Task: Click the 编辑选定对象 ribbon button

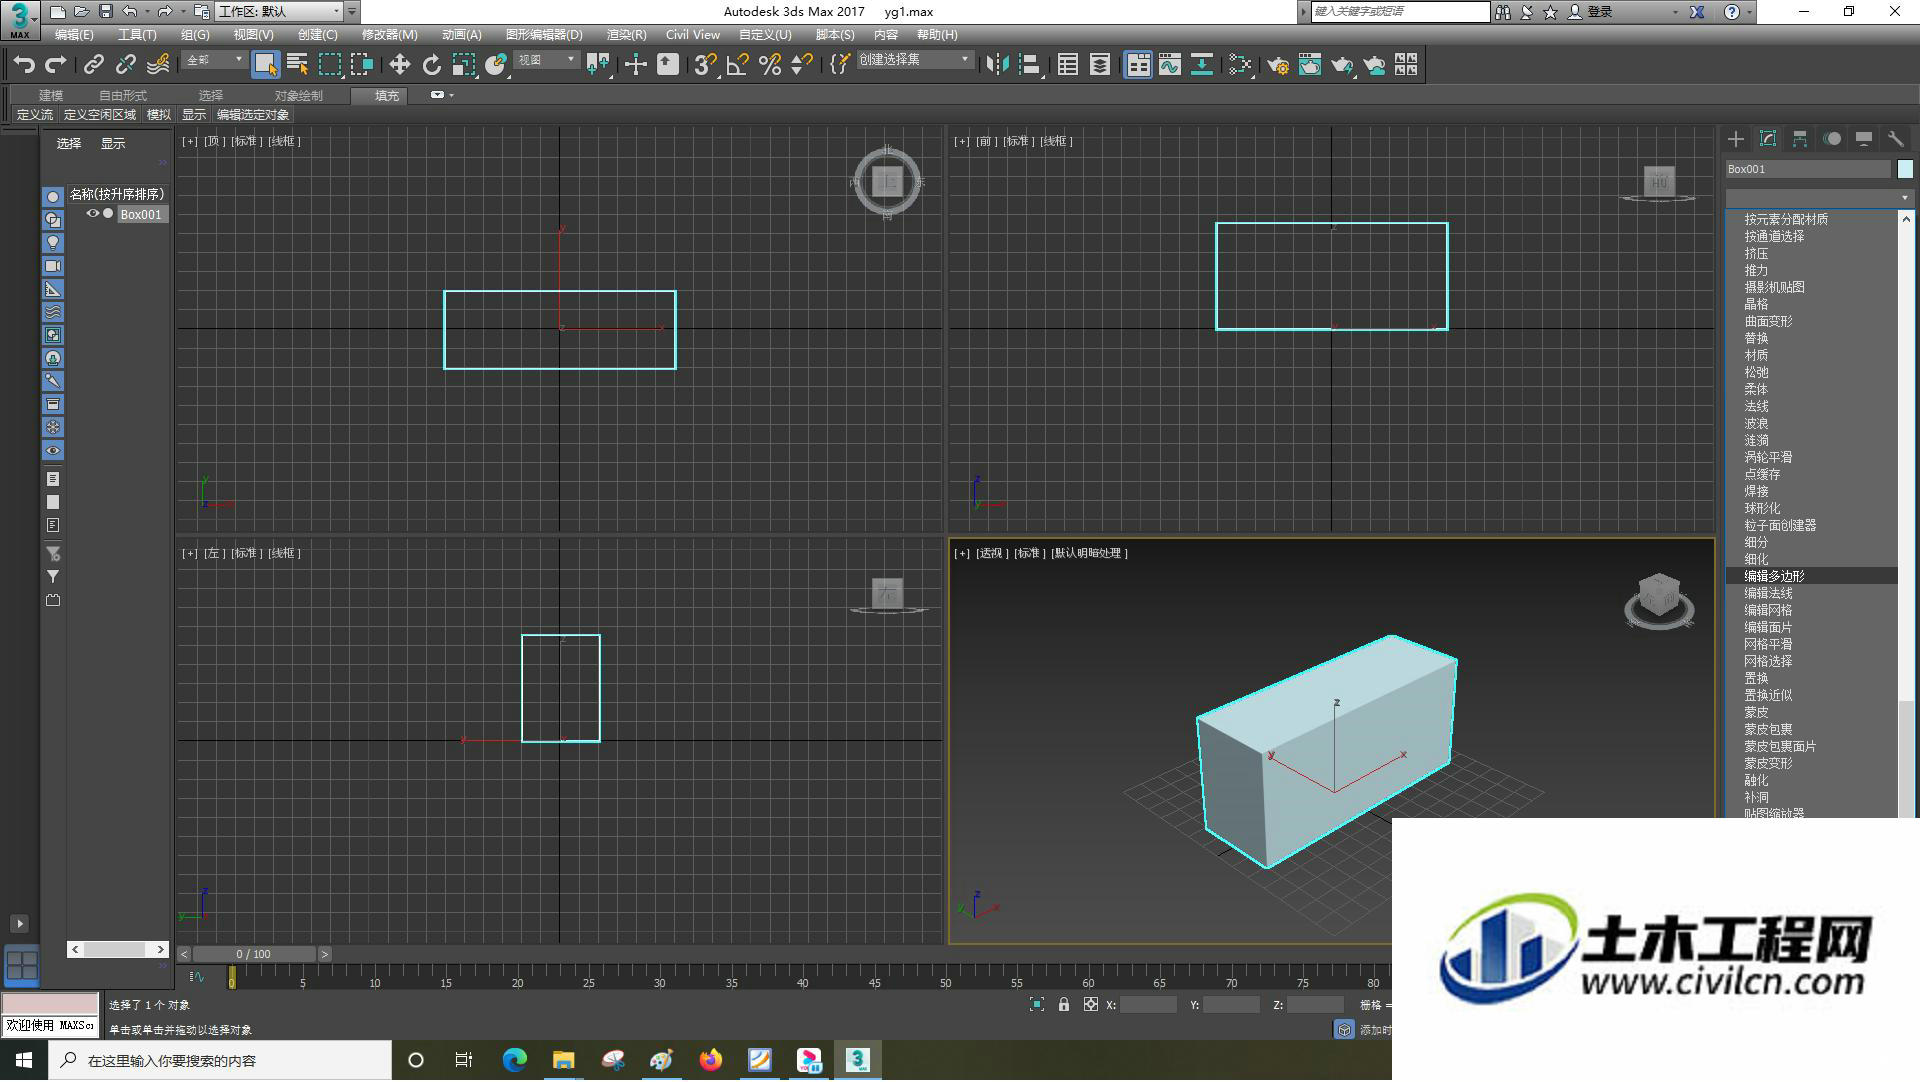Action: (253, 115)
